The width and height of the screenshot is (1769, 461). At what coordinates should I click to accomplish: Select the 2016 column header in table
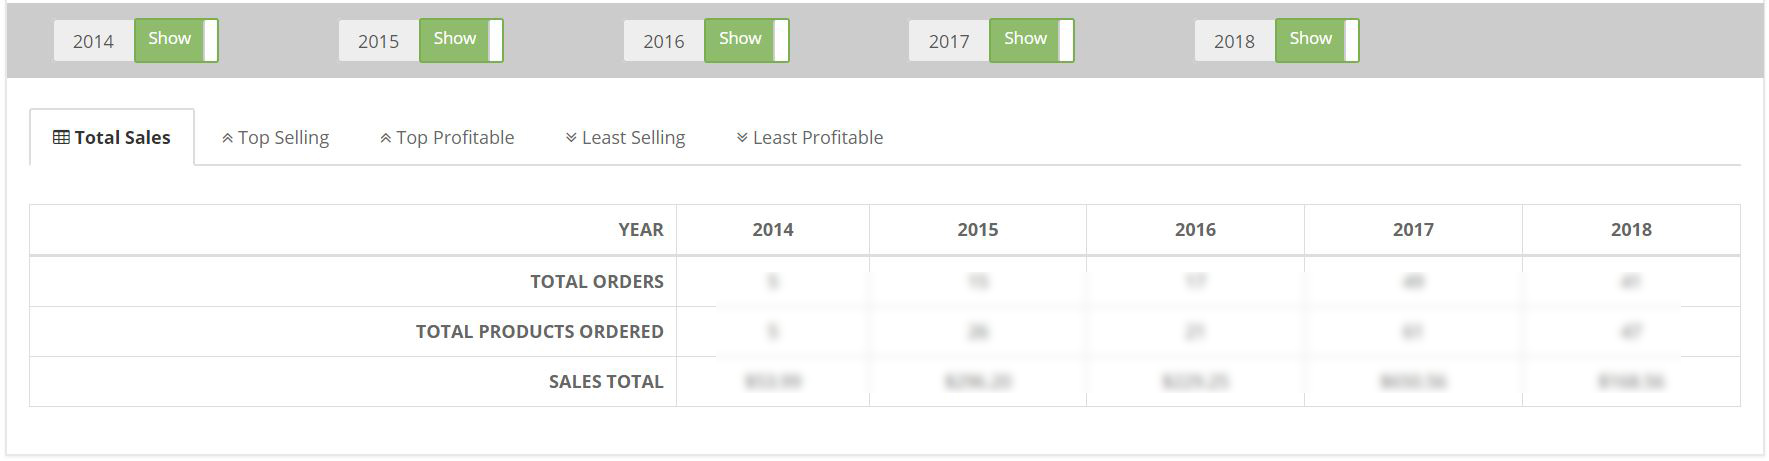1195,230
